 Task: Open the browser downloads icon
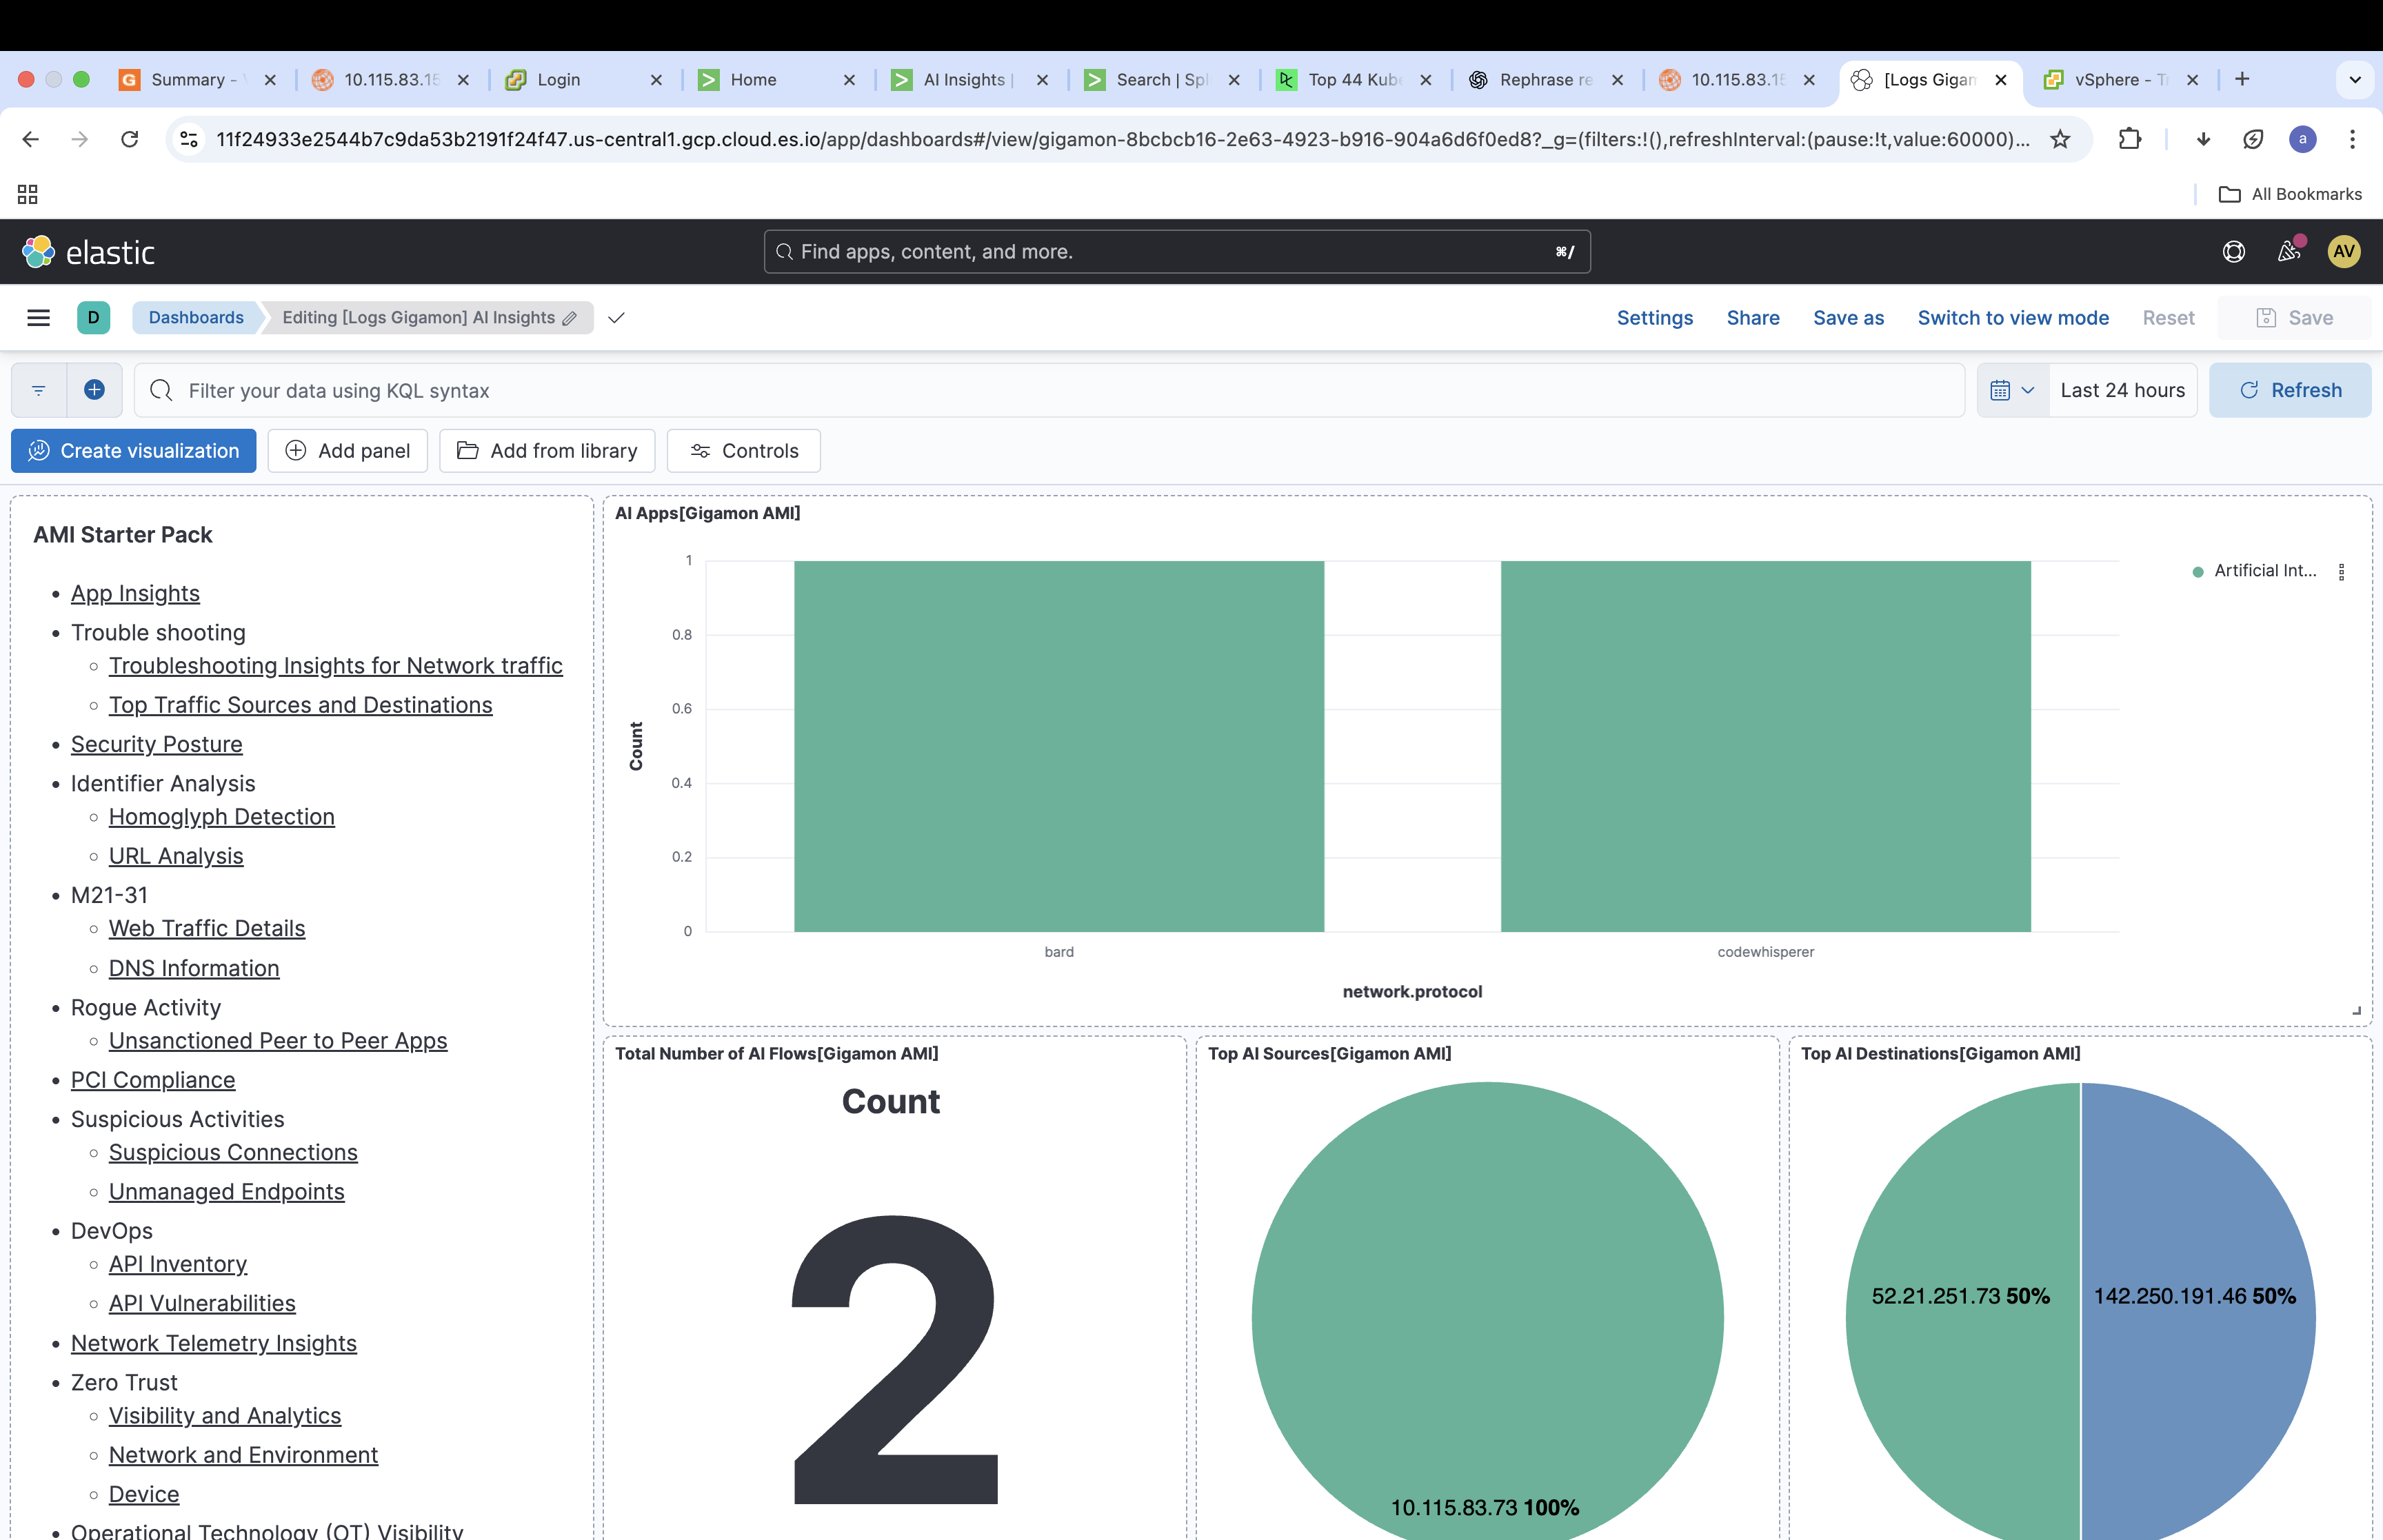2203,139
